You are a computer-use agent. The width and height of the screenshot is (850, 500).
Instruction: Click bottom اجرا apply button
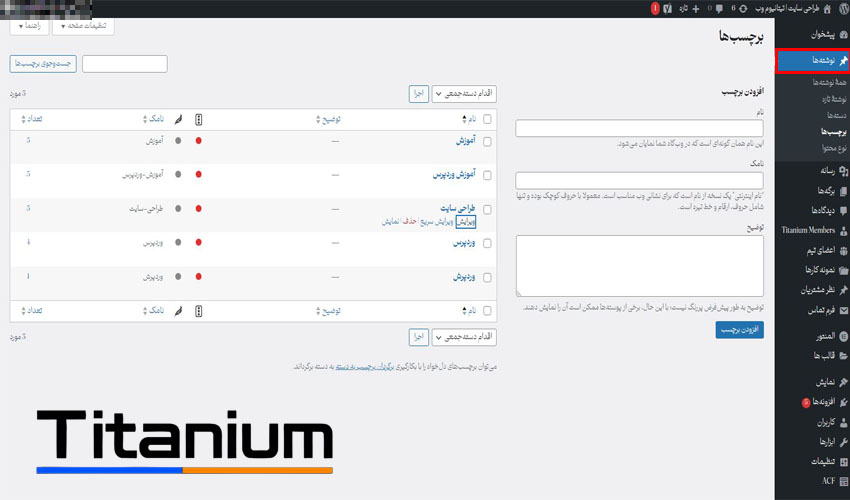[418, 337]
